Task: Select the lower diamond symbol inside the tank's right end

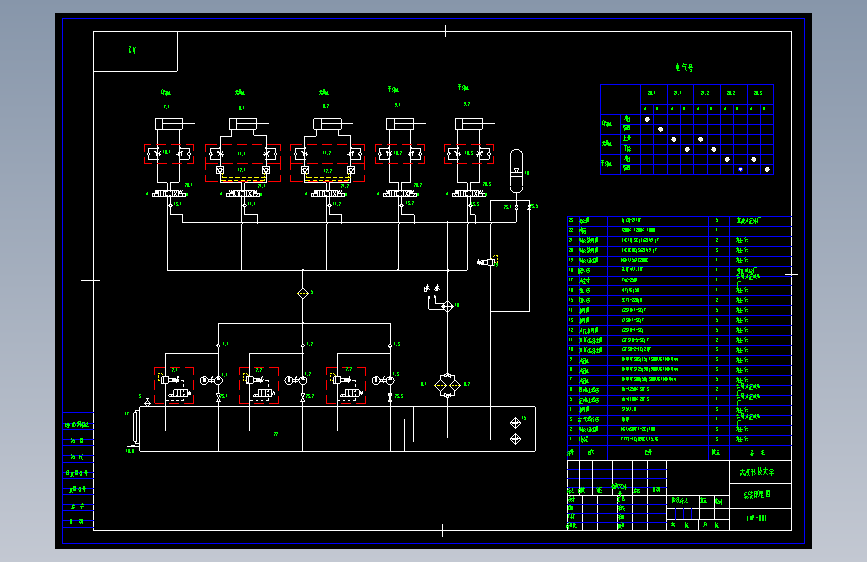Action: [515, 439]
